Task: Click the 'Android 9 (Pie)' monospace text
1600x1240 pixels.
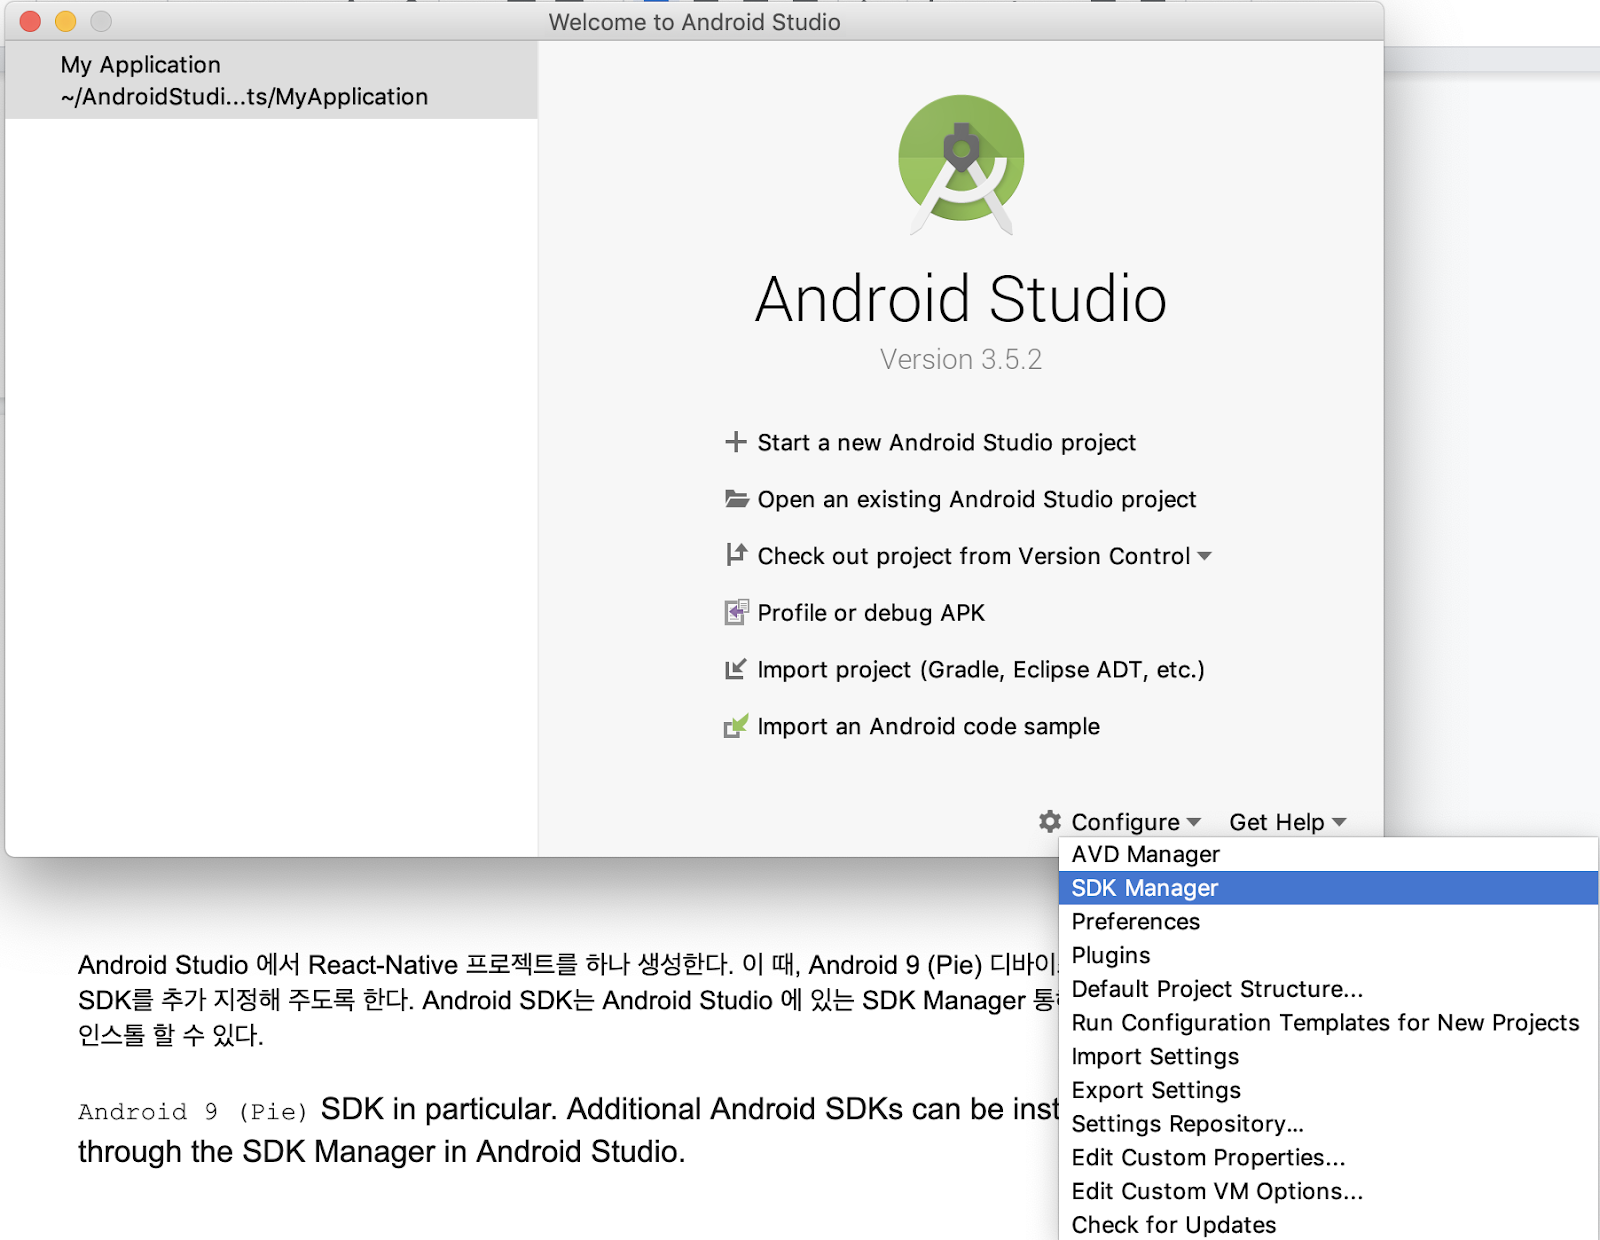Action: (193, 1112)
